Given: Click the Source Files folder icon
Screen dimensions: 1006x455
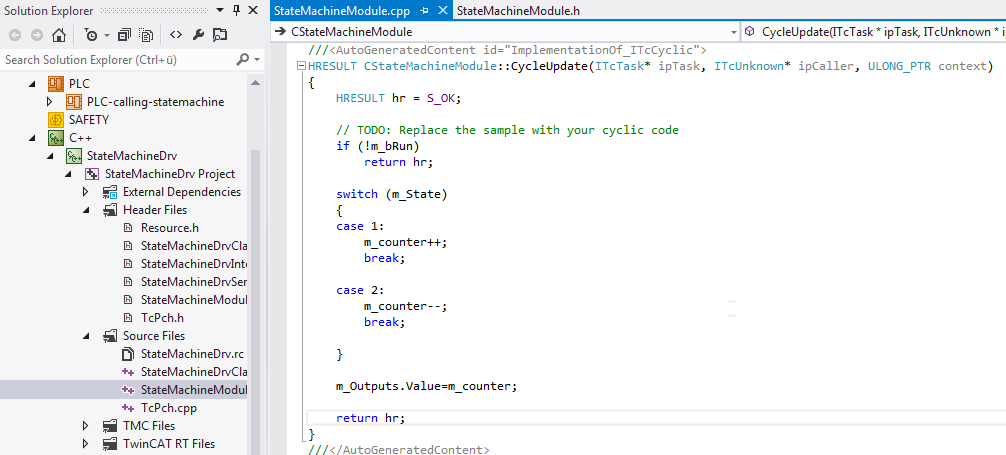Looking at the screenshot, I should (110, 336).
